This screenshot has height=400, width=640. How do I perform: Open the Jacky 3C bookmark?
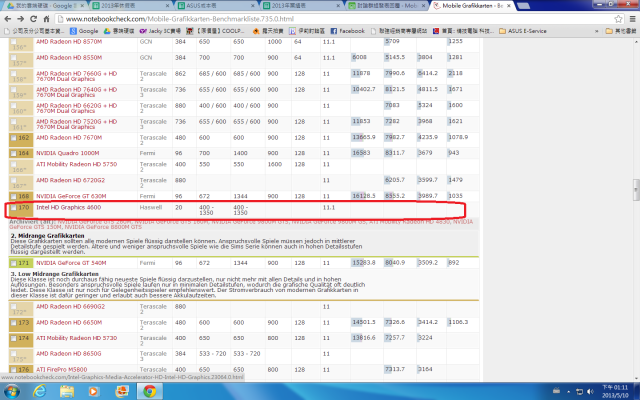(160, 31)
